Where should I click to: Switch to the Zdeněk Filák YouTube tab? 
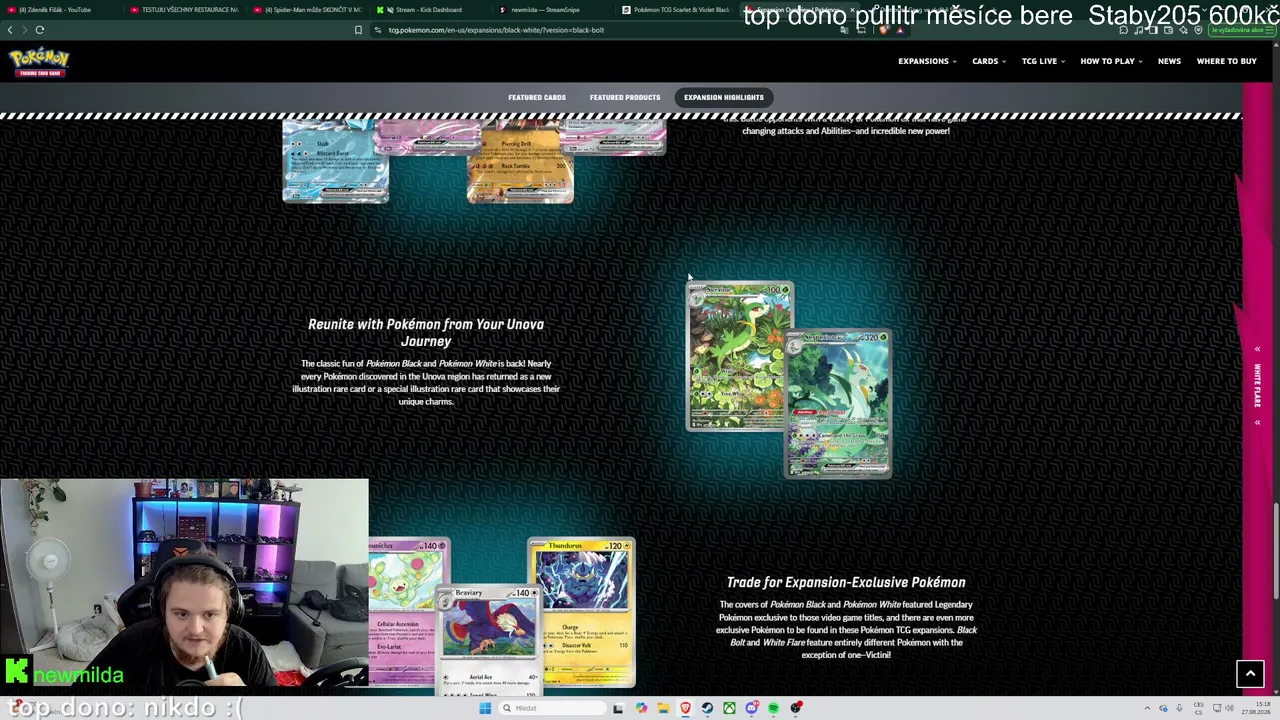pos(62,10)
